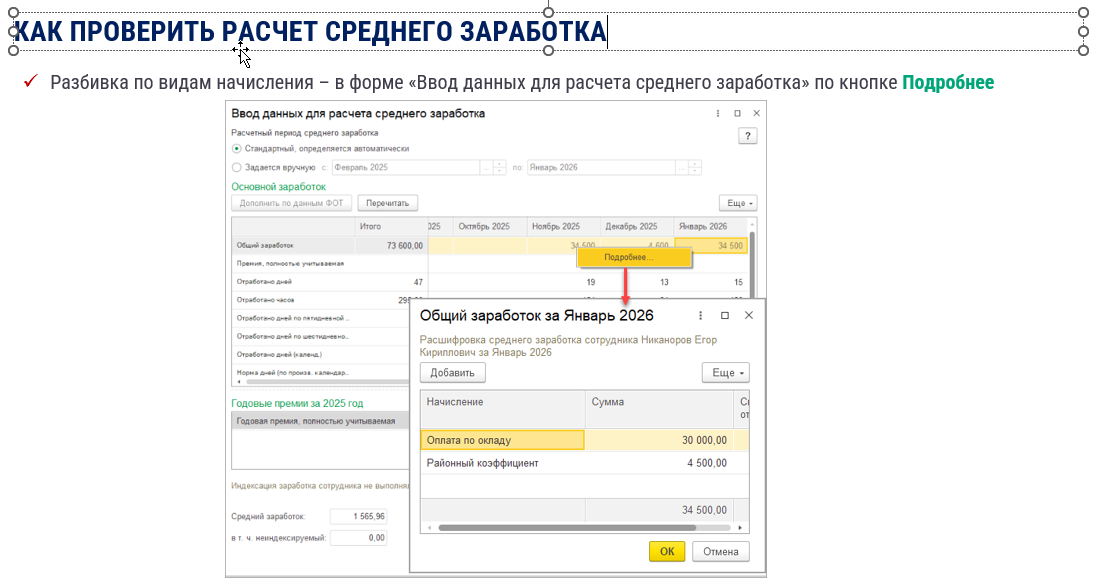
Task: Step the Январь 2026 period spinner
Action: tap(695, 168)
